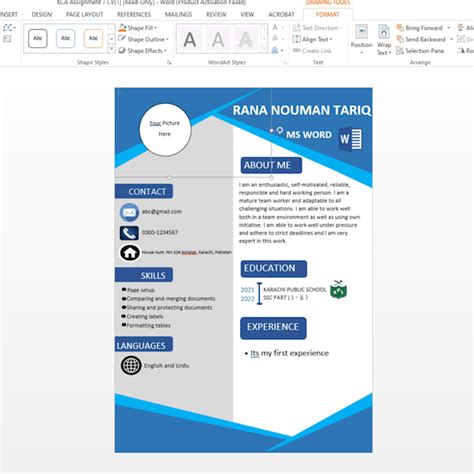This screenshot has width=474, height=474.
Task: Select the LANGUAGES heading box
Action: tap(144, 344)
